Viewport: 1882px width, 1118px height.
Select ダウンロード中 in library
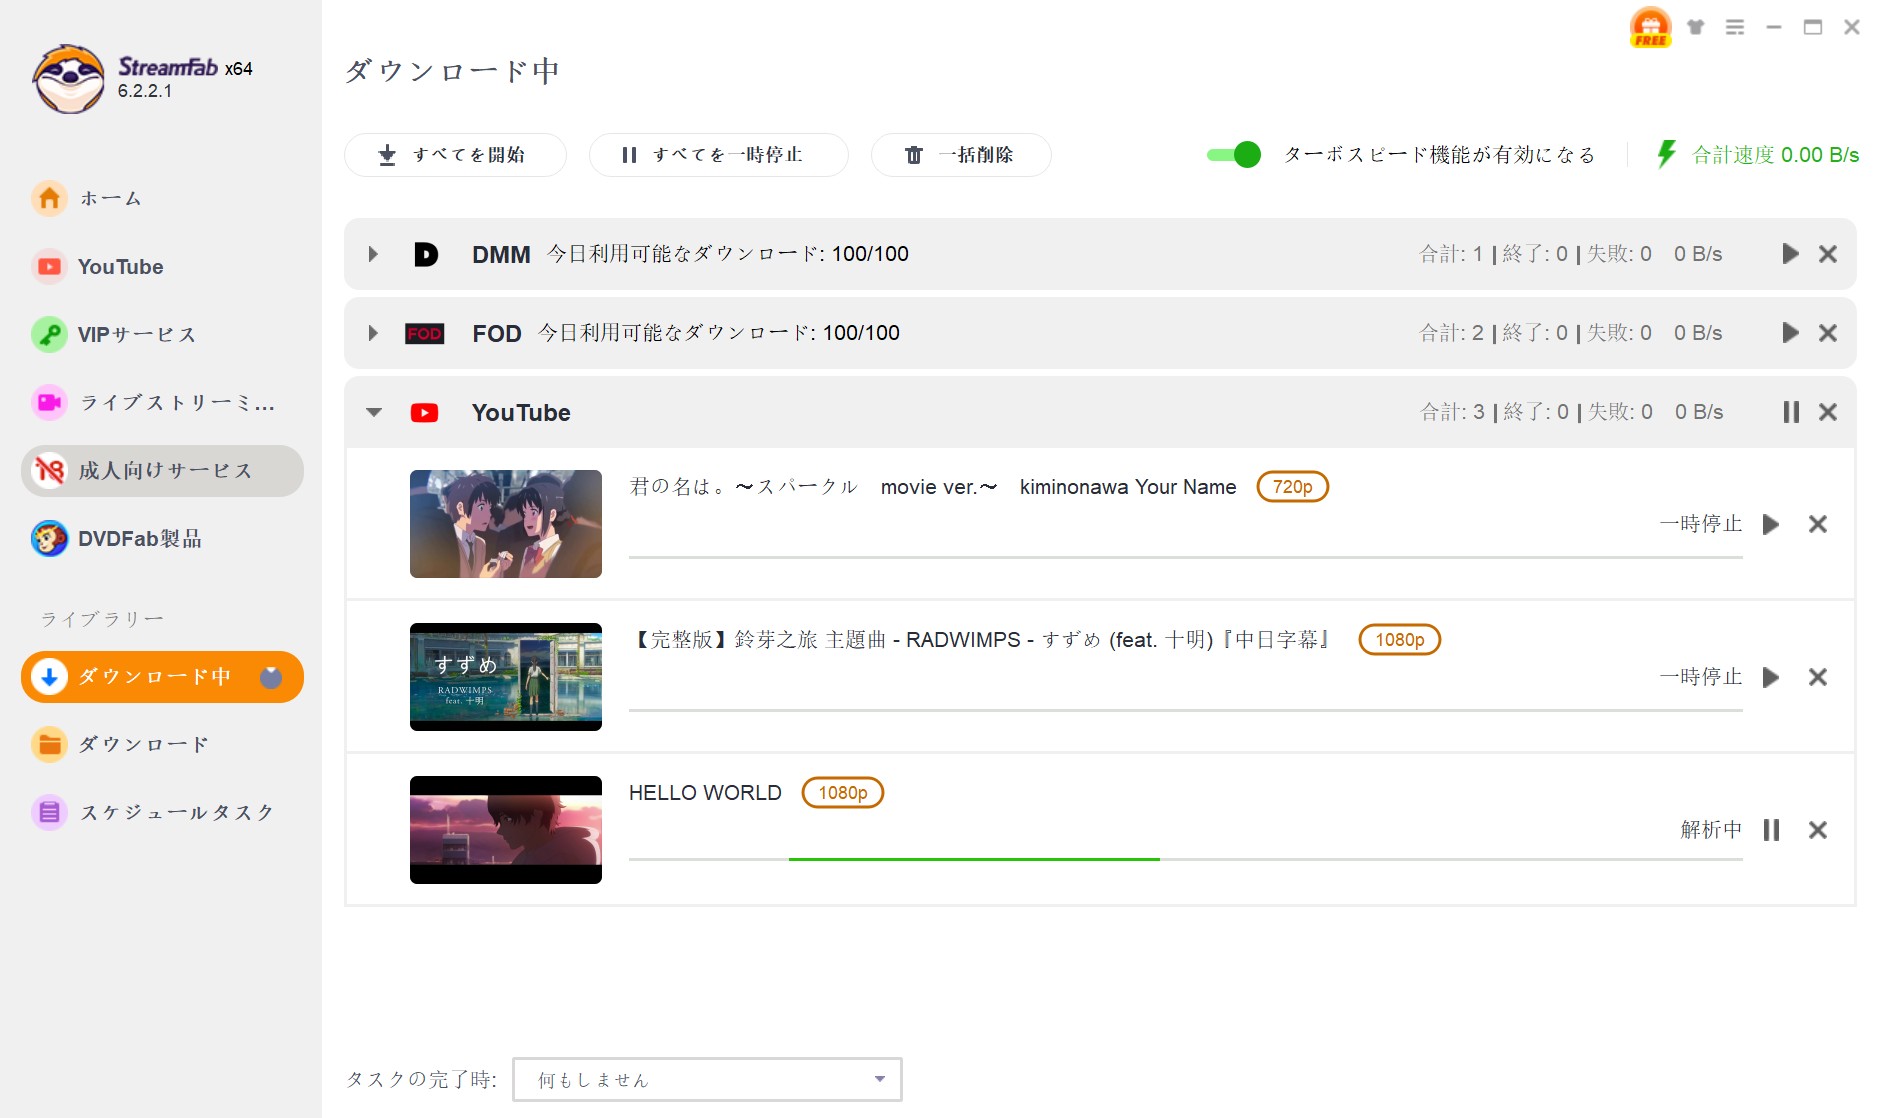click(x=162, y=677)
